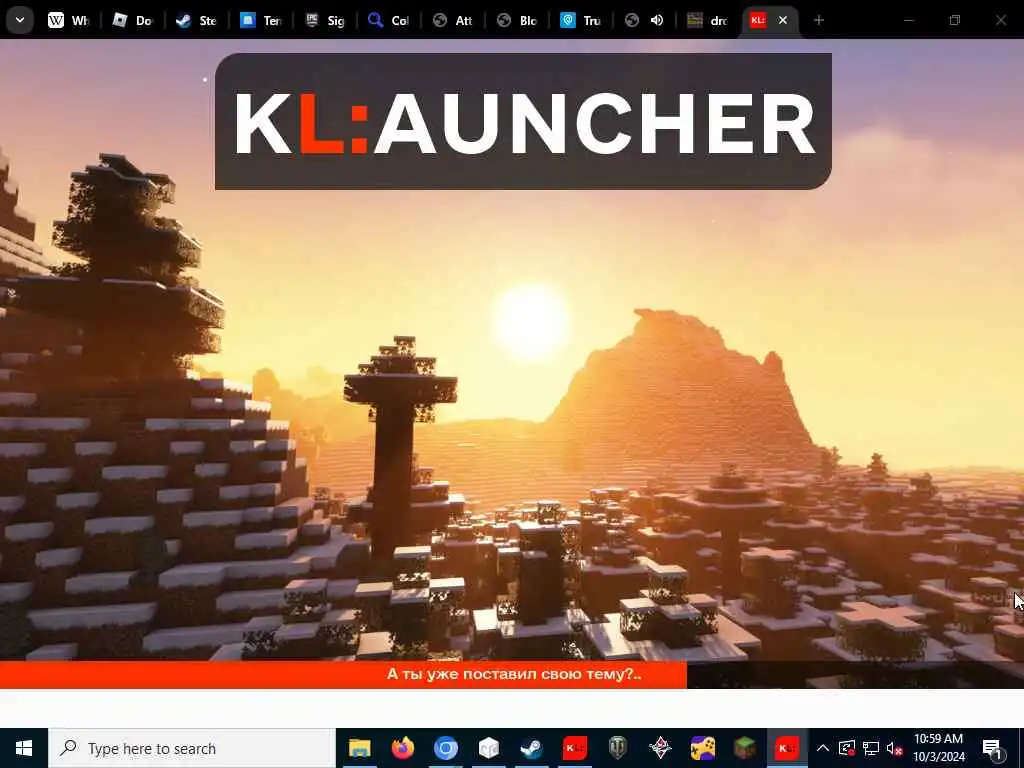Open the purple gamepad app in taskbar

click(703, 748)
